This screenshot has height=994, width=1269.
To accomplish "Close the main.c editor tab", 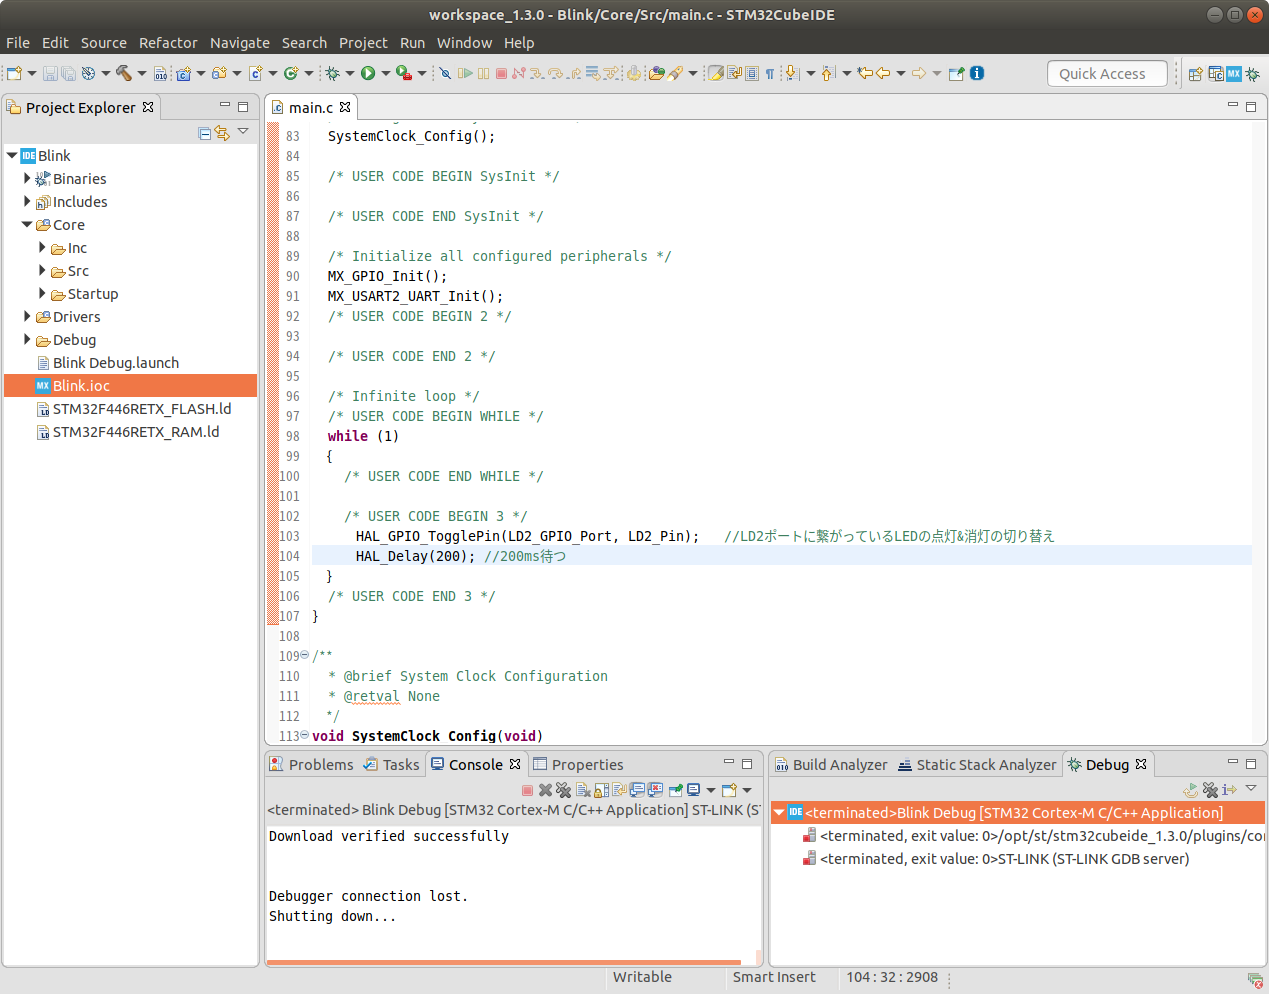I will coord(345,107).
